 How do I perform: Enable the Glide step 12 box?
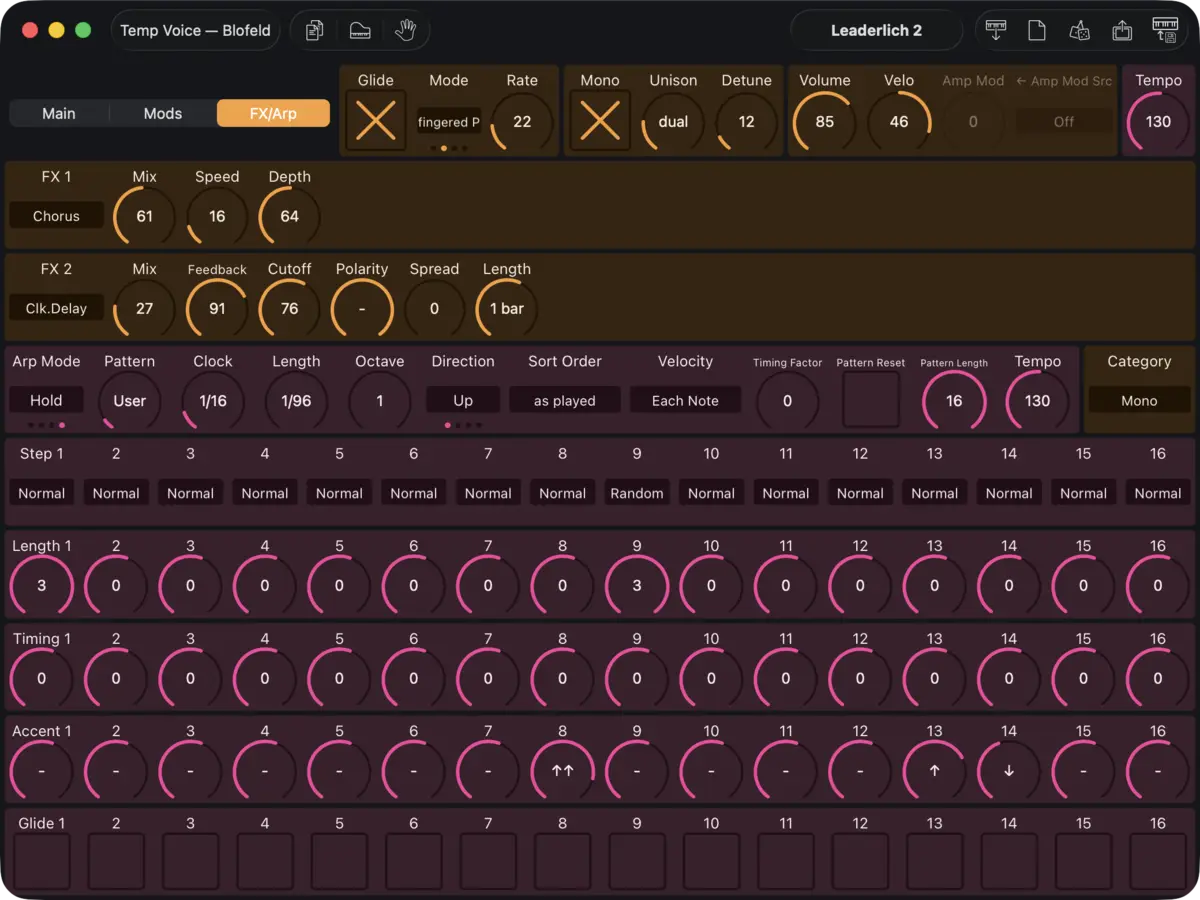tap(860, 862)
